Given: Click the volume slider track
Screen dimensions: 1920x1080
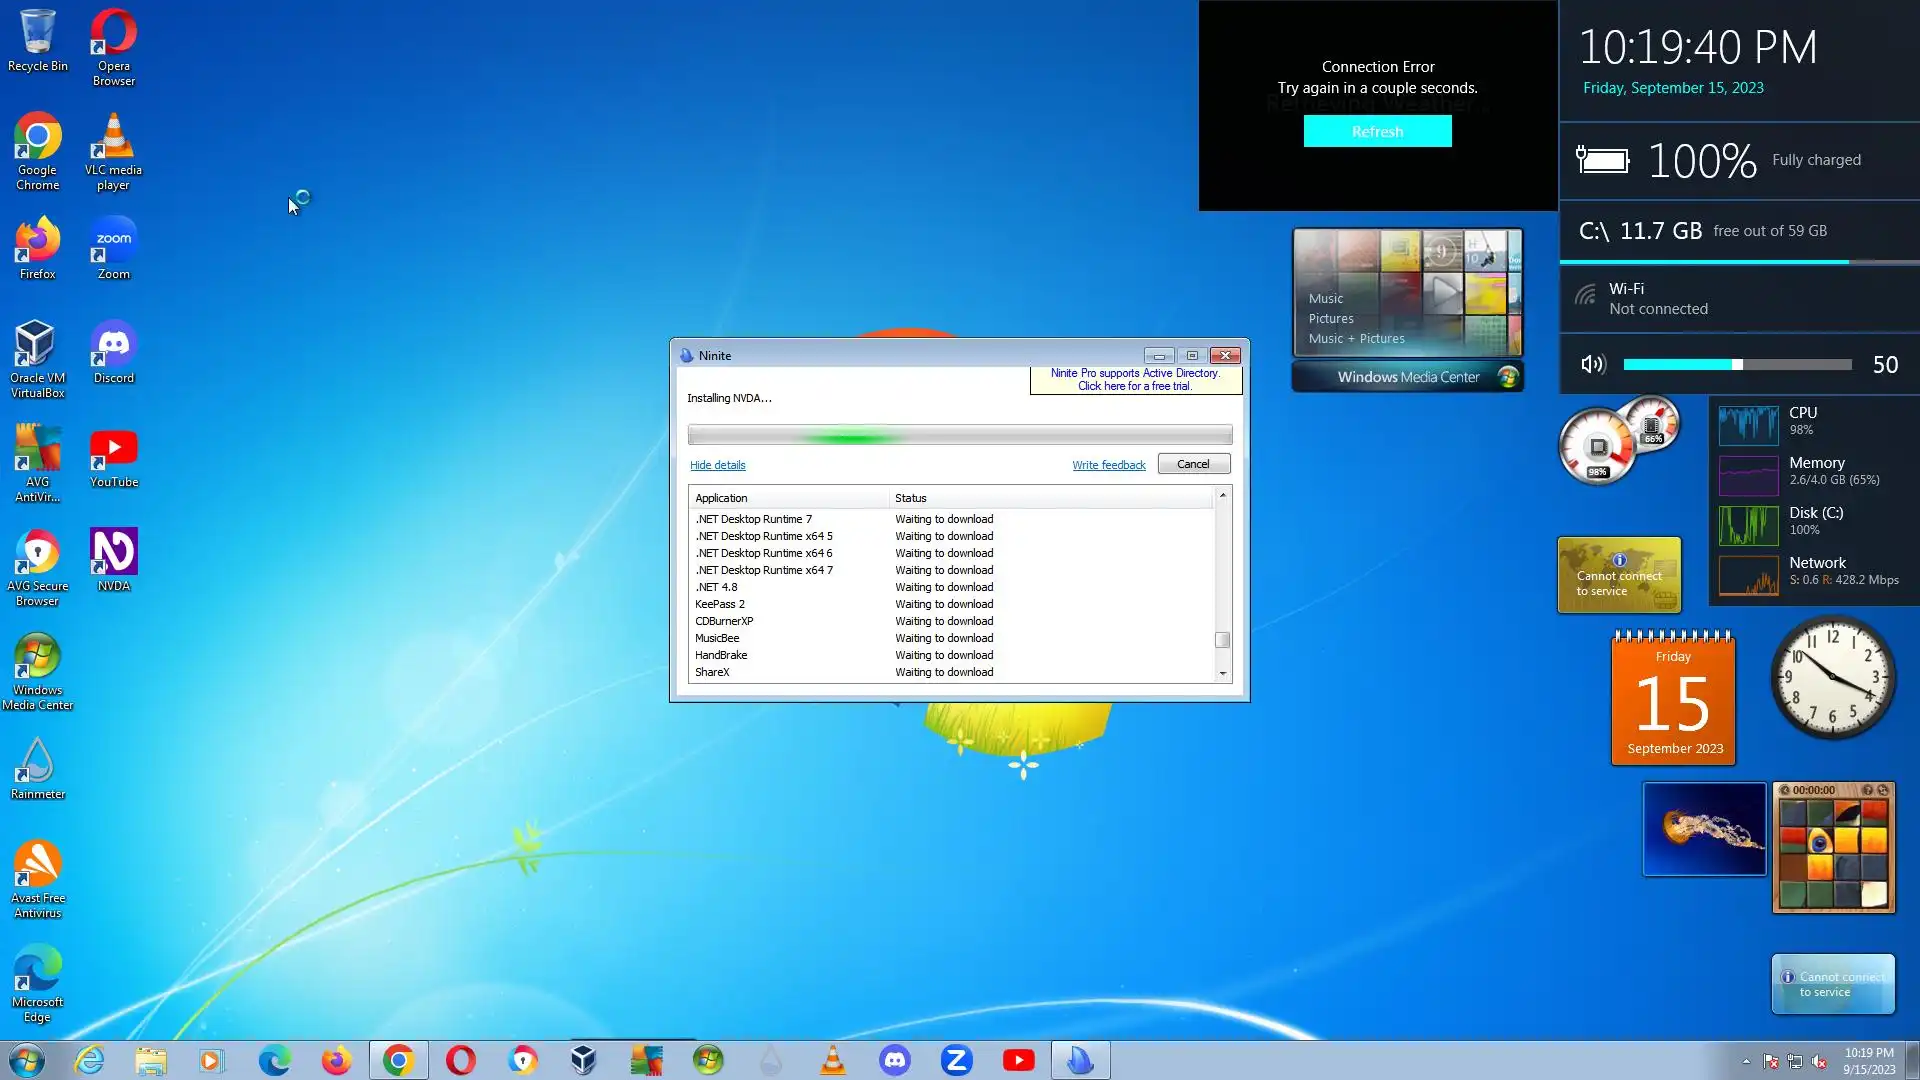Looking at the screenshot, I should [1737, 365].
